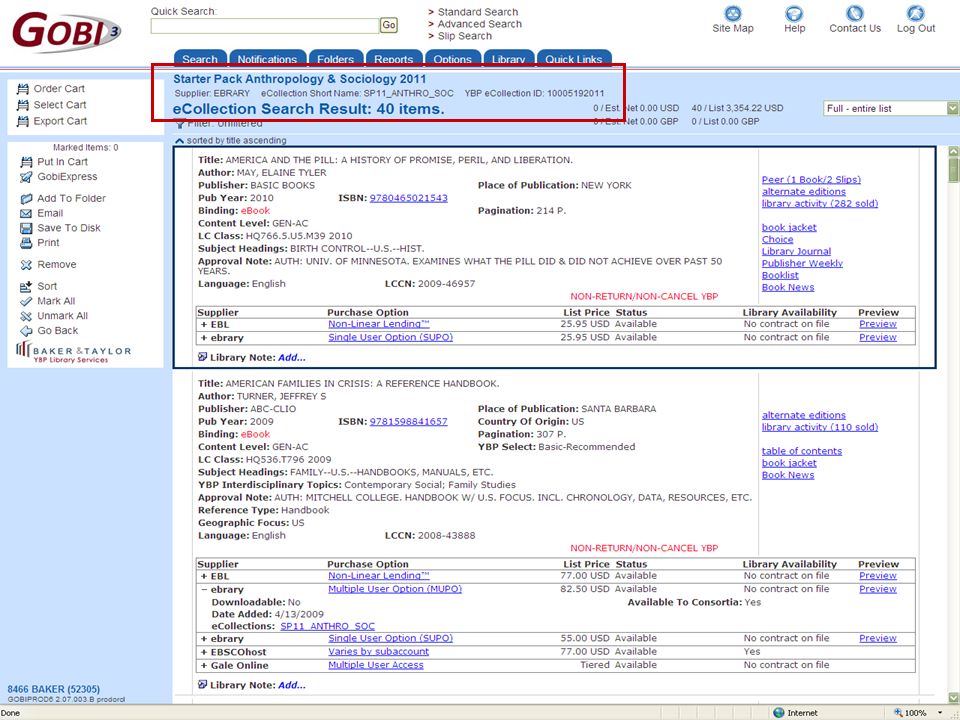Image resolution: width=960 pixels, height=720 pixels.
Task: Open the 'Multiple User Access' link for Gale Online
Action: pos(376,665)
